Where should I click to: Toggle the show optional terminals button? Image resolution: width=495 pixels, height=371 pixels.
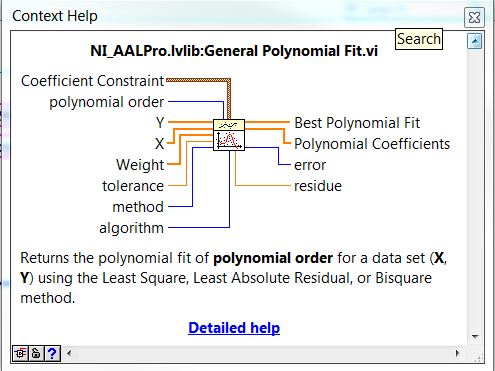[x=20, y=353]
